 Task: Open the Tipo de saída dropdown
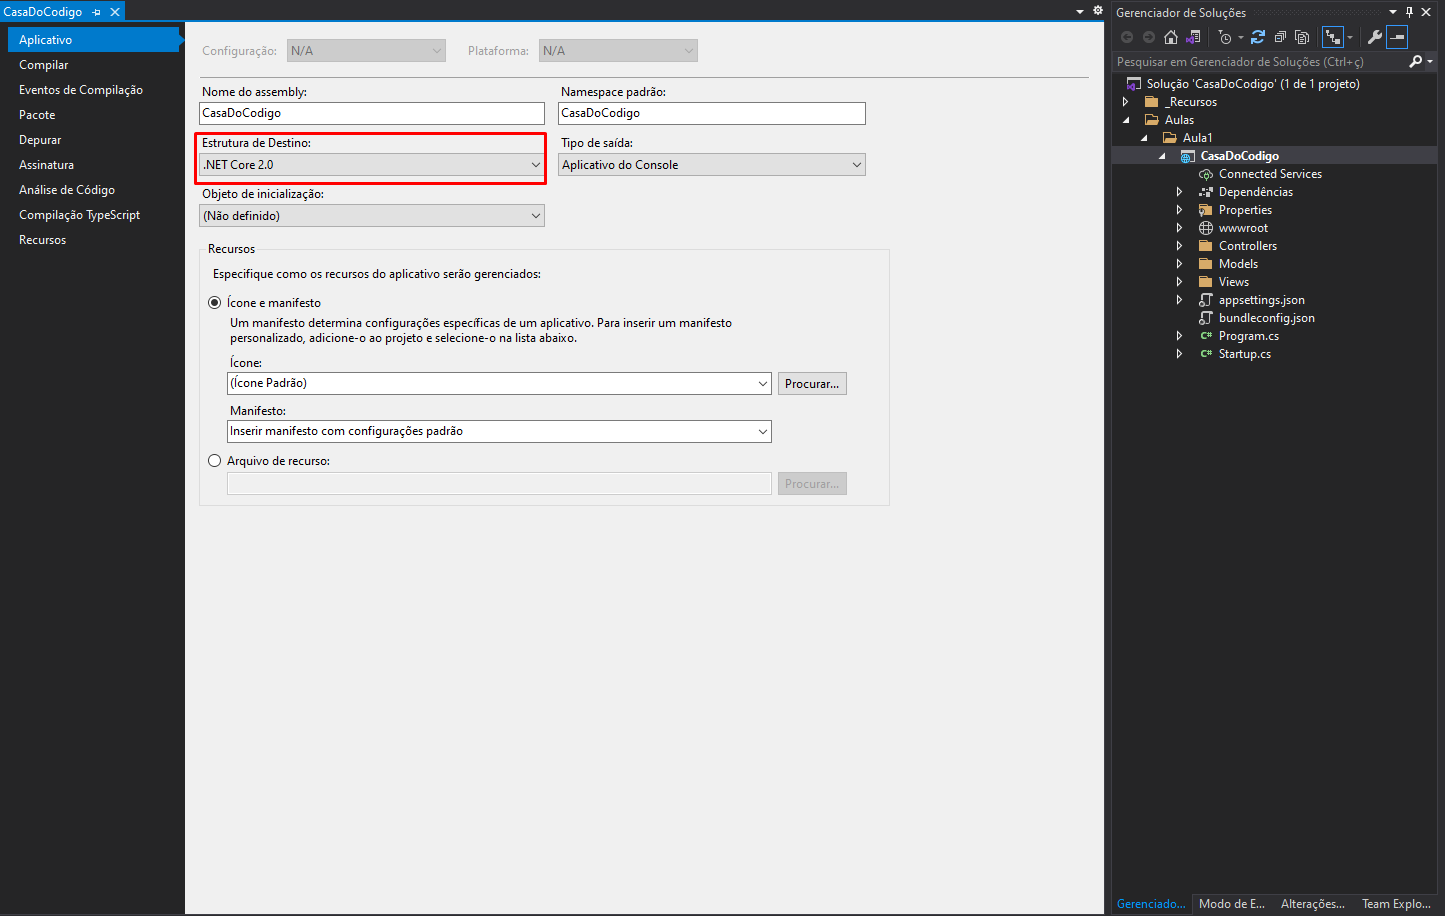711,165
